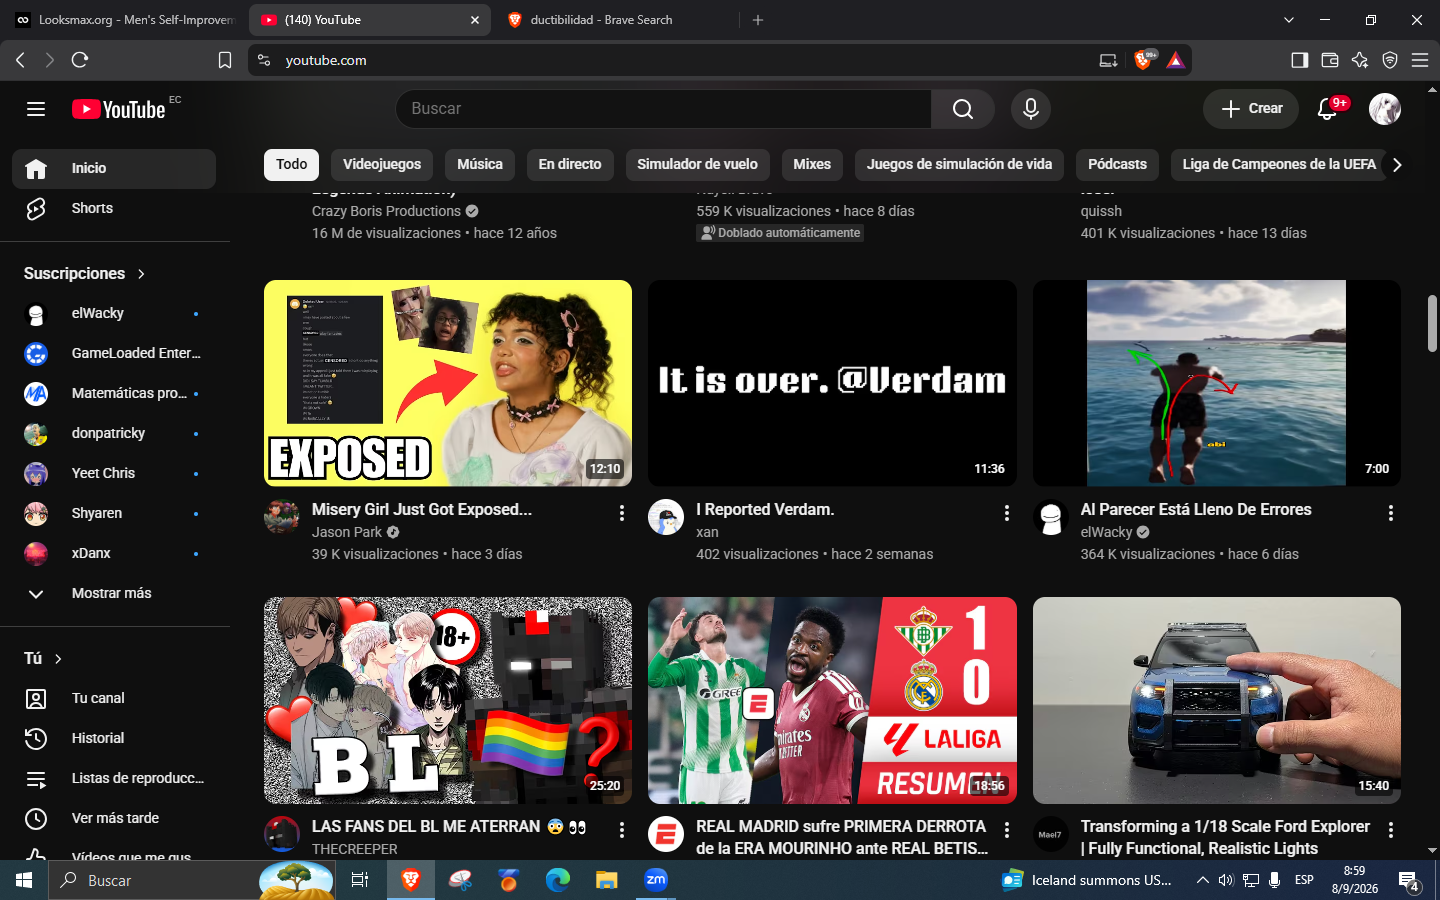
Task: Open Ver más tarde in sidebar
Action: (x=114, y=818)
